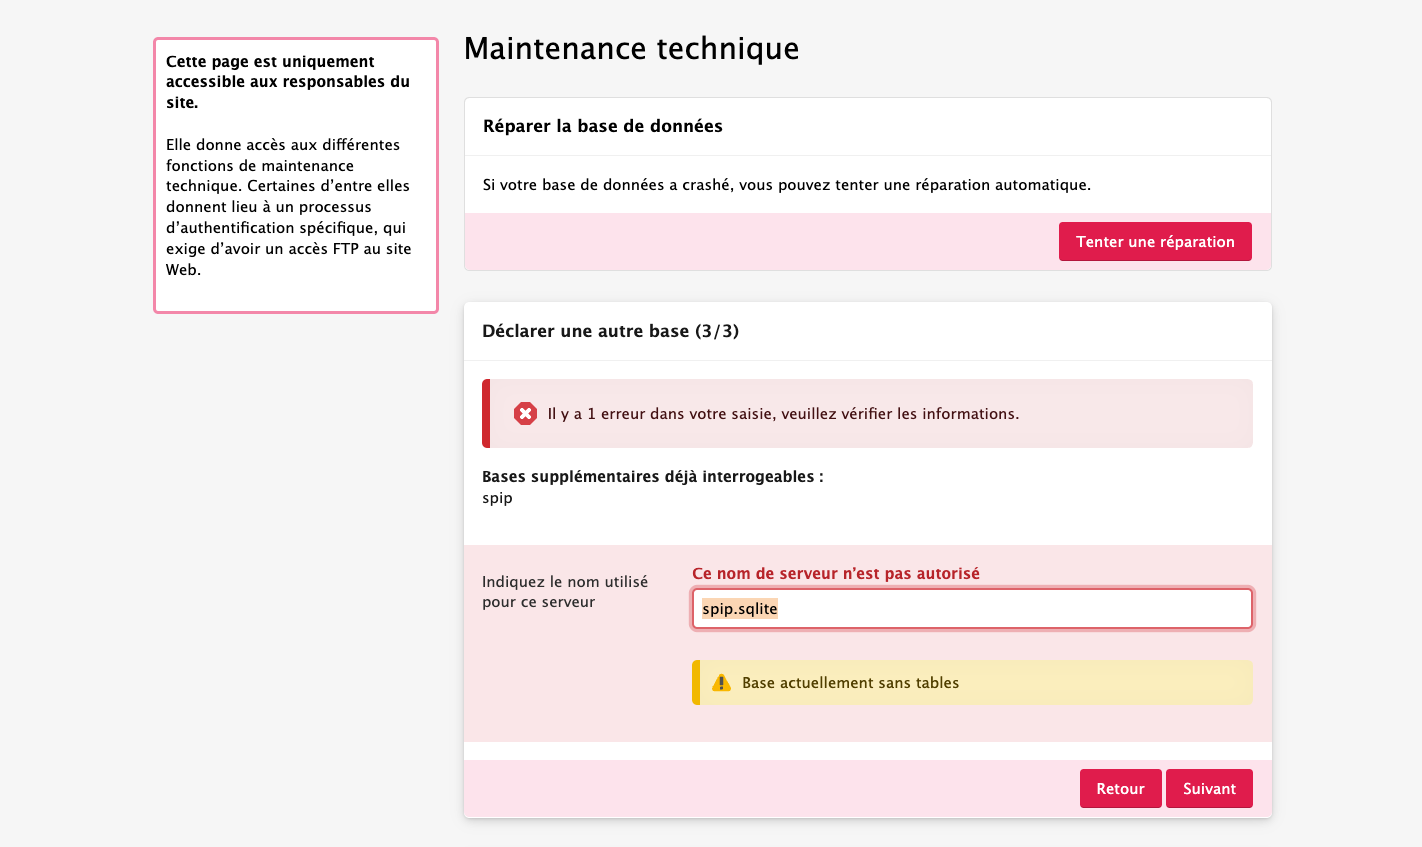This screenshot has height=847, width=1422.
Task: Go back with the Retour button
Action: [x=1120, y=789]
